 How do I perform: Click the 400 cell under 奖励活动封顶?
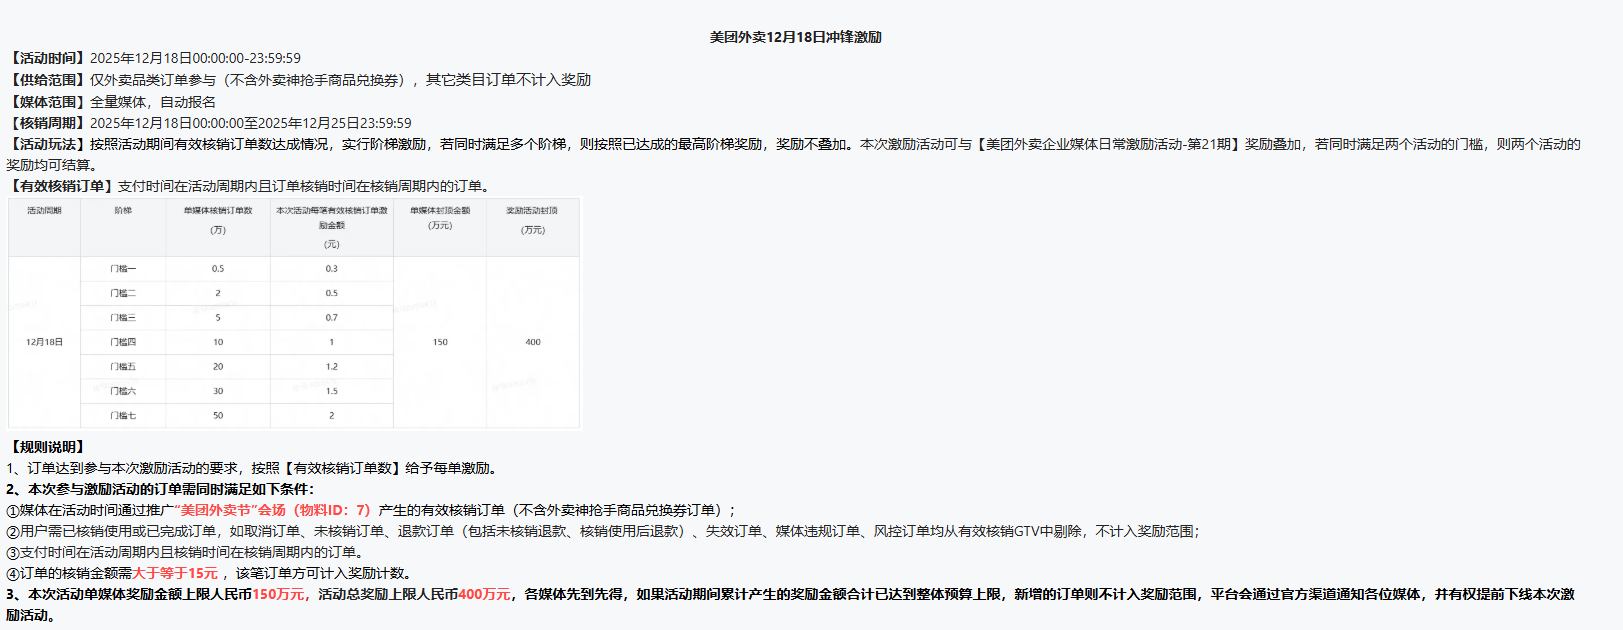[532, 342]
